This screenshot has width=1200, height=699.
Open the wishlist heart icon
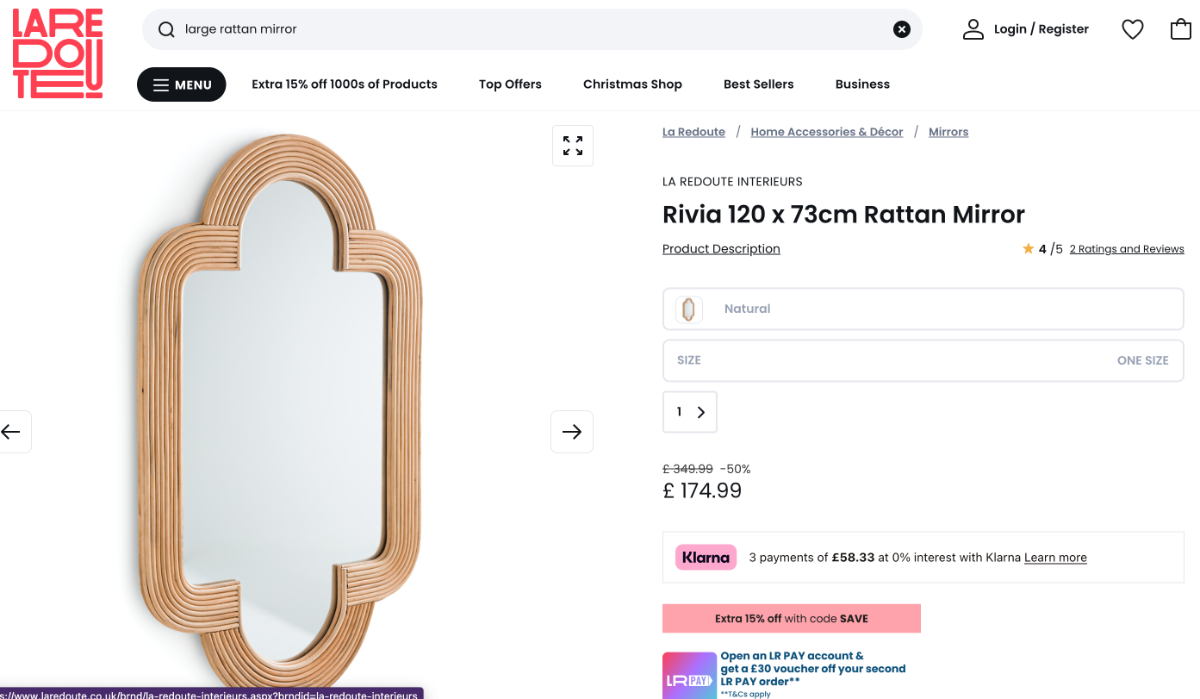pyautogui.click(x=1132, y=30)
